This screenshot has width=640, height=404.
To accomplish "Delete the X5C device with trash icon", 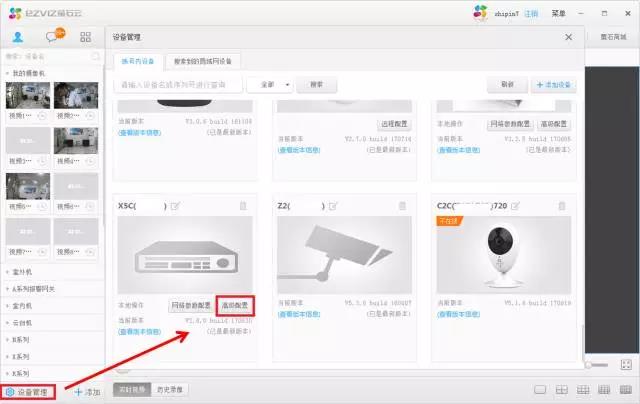I will click(x=242, y=206).
